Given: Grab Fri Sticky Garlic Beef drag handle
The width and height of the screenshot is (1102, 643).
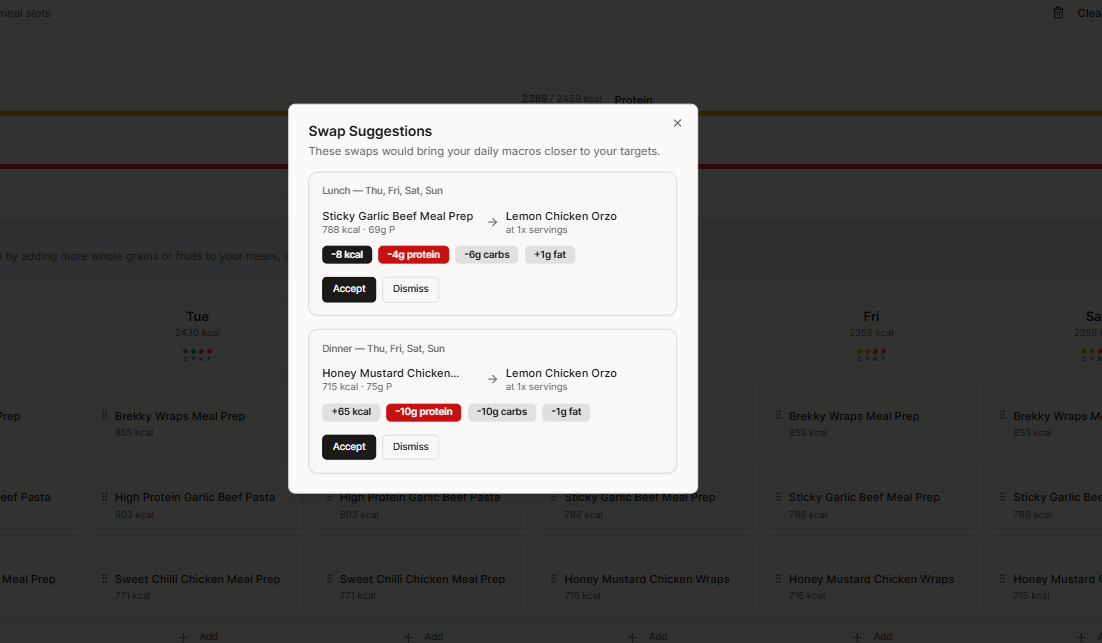Looking at the screenshot, I should click(778, 496).
